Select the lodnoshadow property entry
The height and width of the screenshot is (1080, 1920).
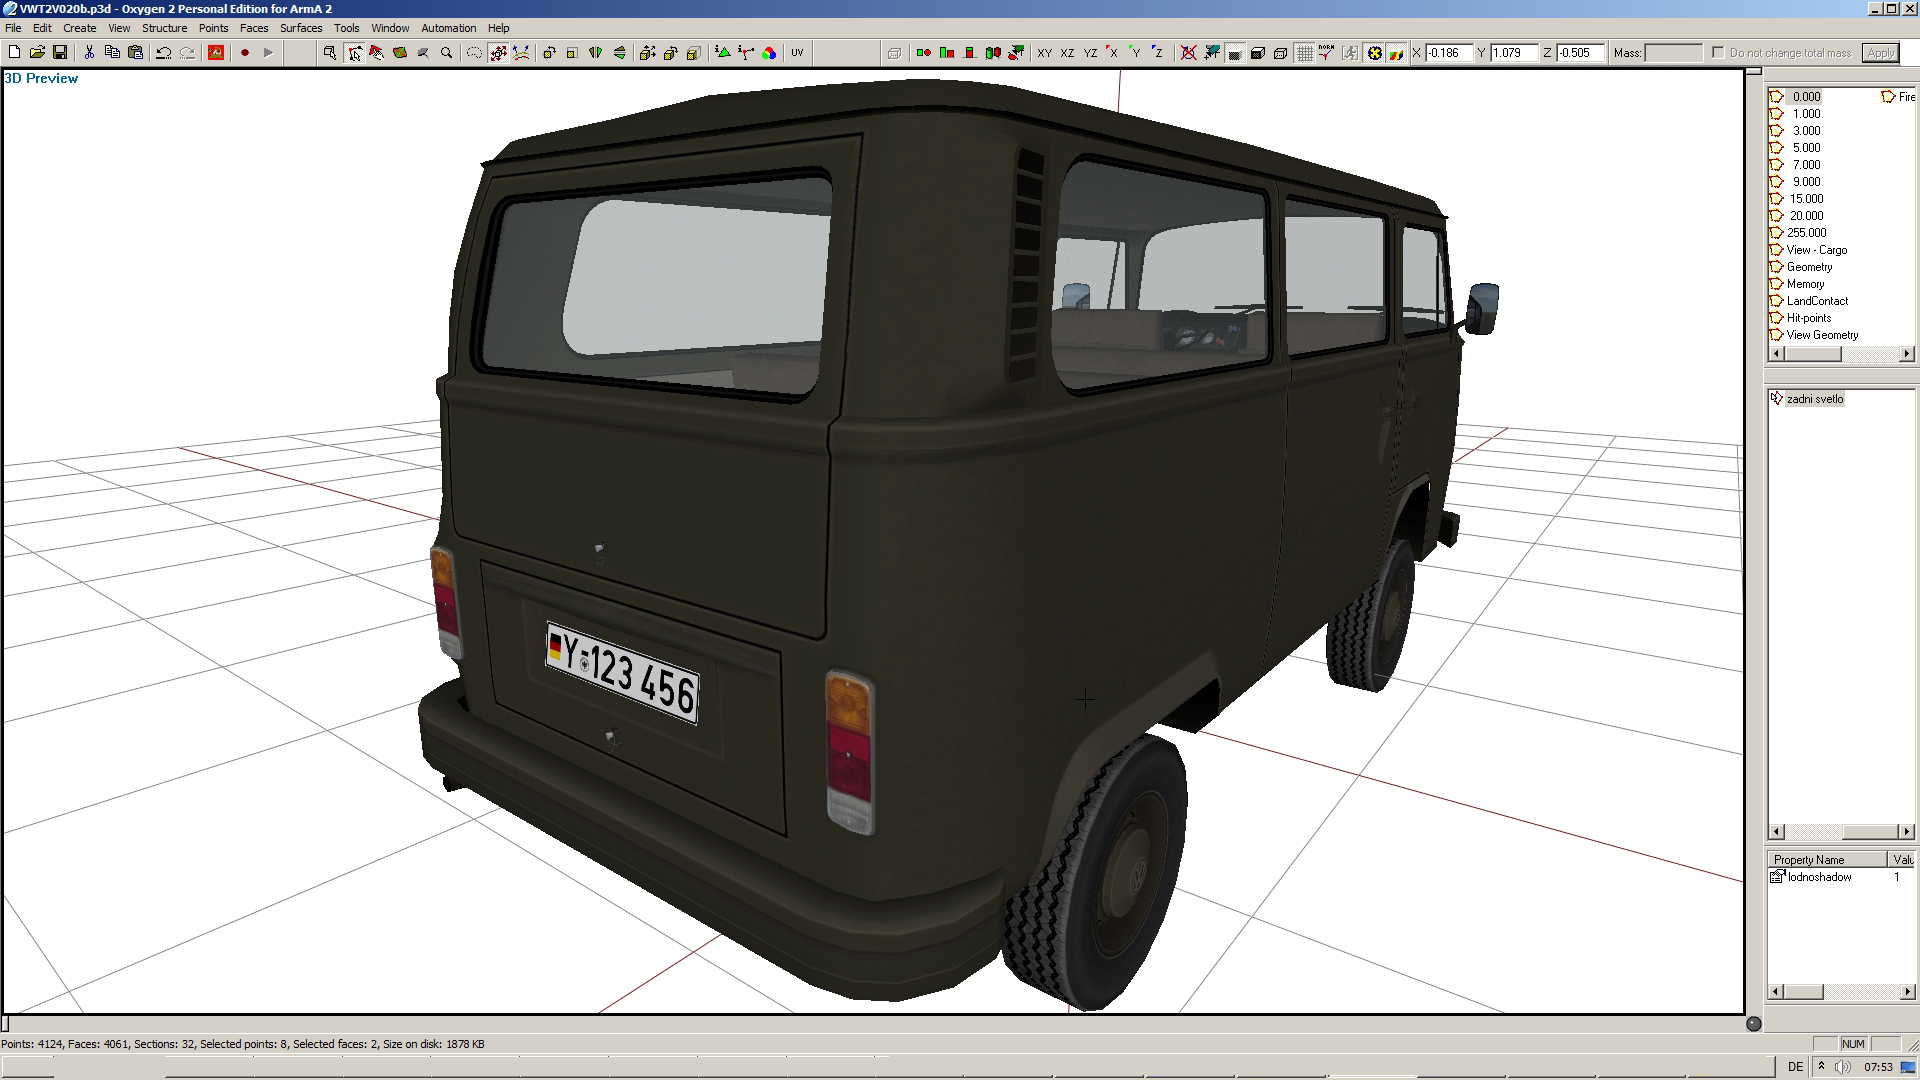click(x=1819, y=877)
